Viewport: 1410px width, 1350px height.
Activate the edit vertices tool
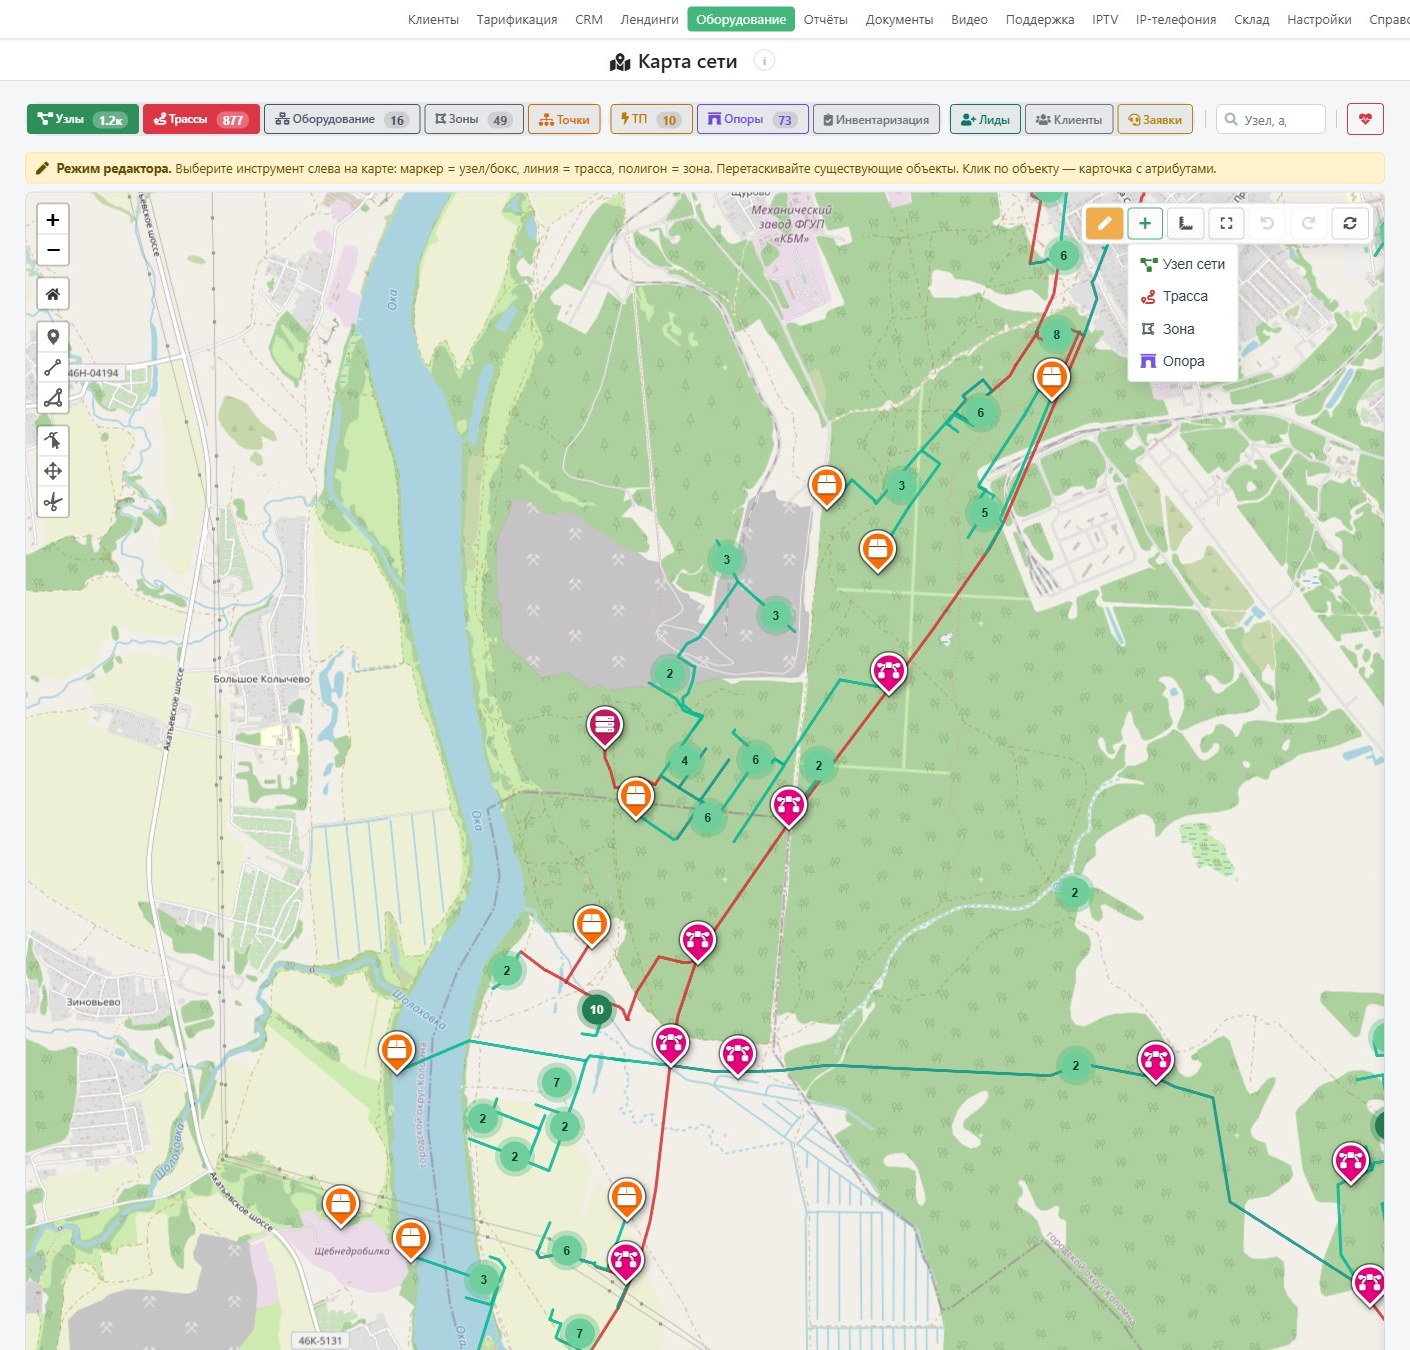[x=53, y=440]
